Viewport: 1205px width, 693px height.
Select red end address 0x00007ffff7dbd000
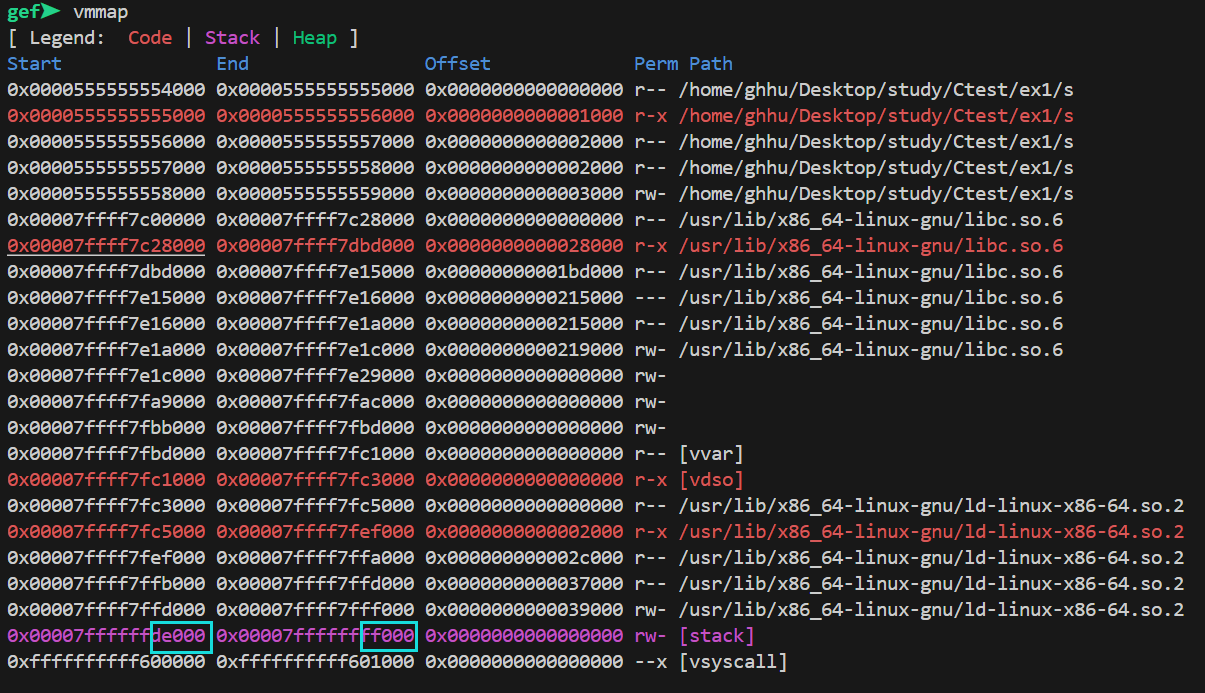315,246
